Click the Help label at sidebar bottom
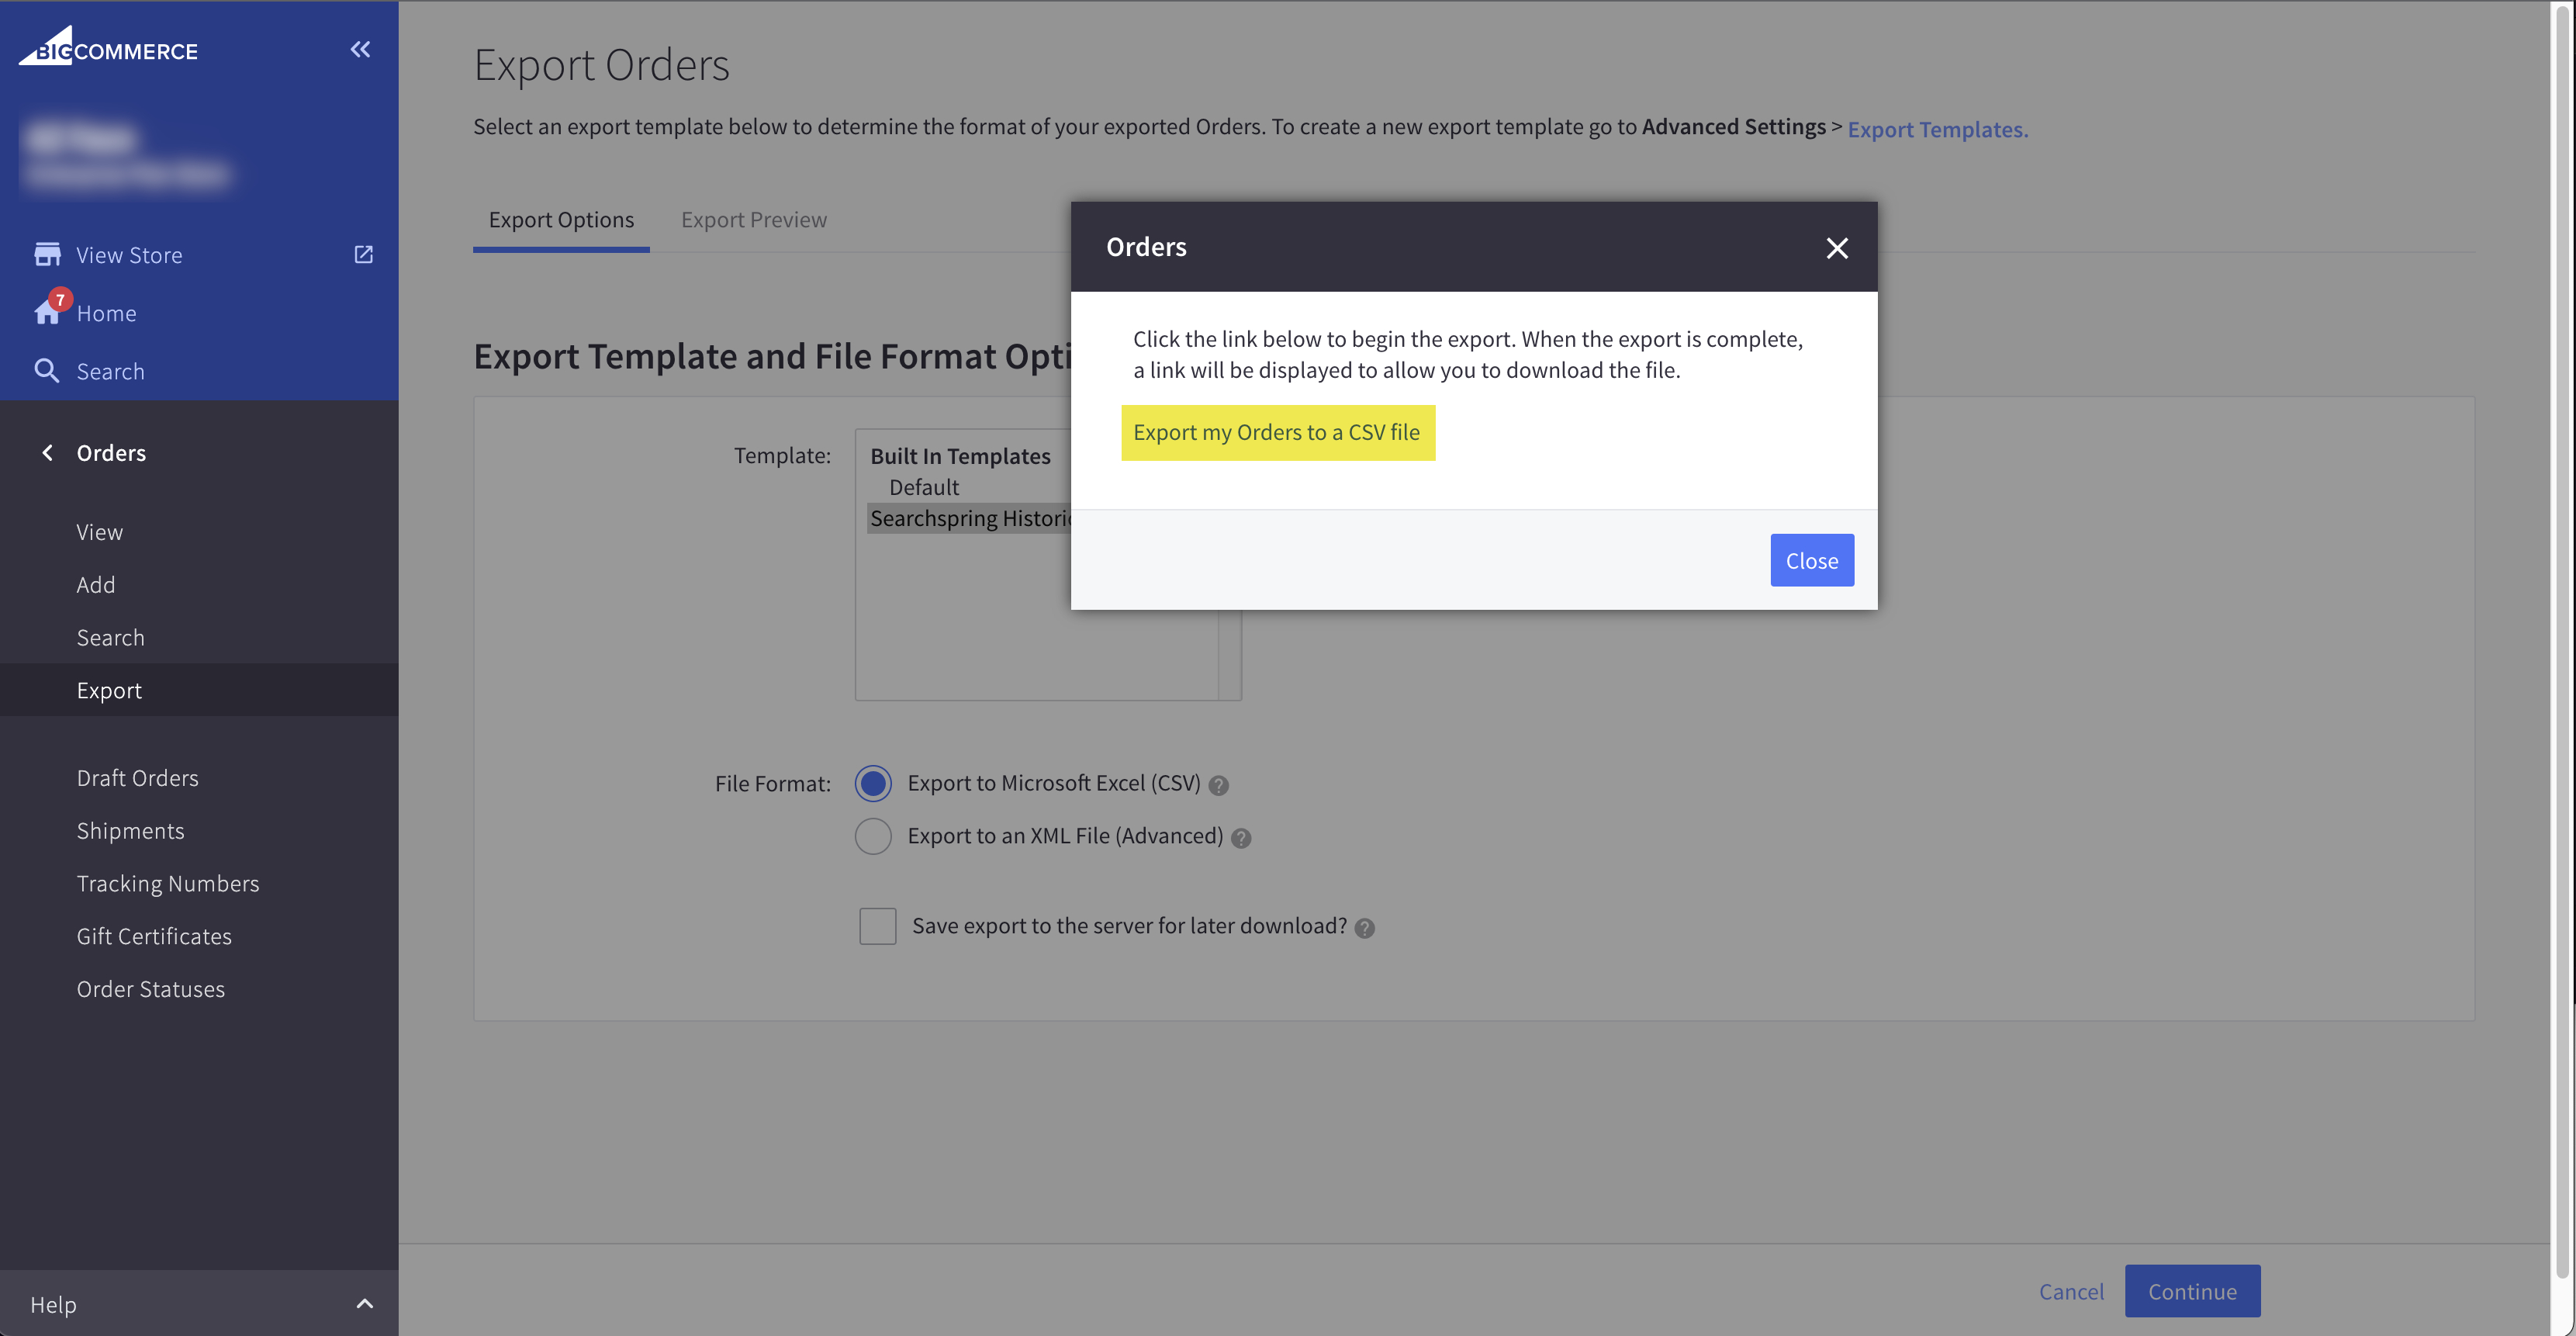2576x1336 pixels. click(x=53, y=1304)
